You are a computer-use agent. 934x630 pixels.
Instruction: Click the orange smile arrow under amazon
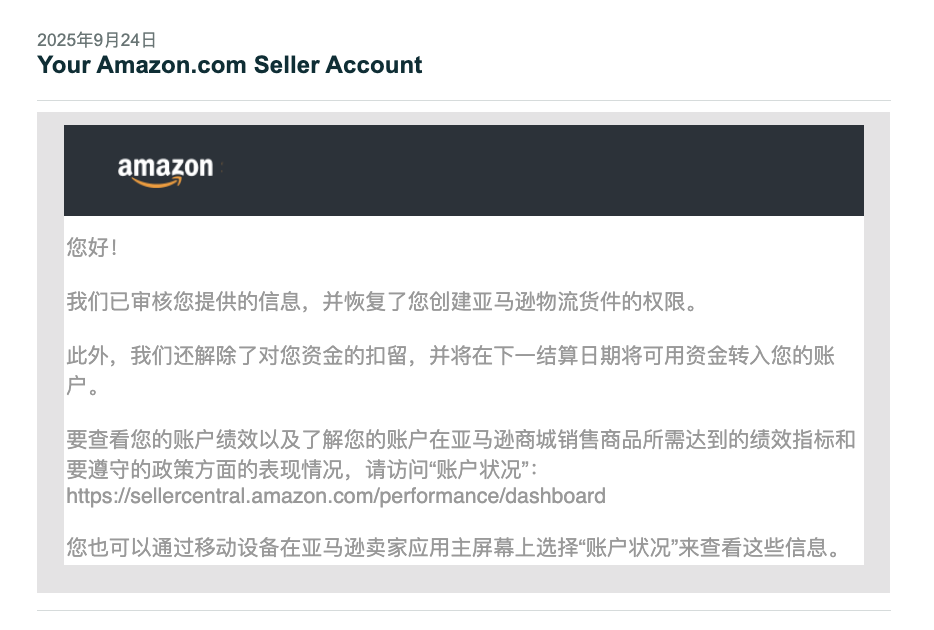(157, 183)
